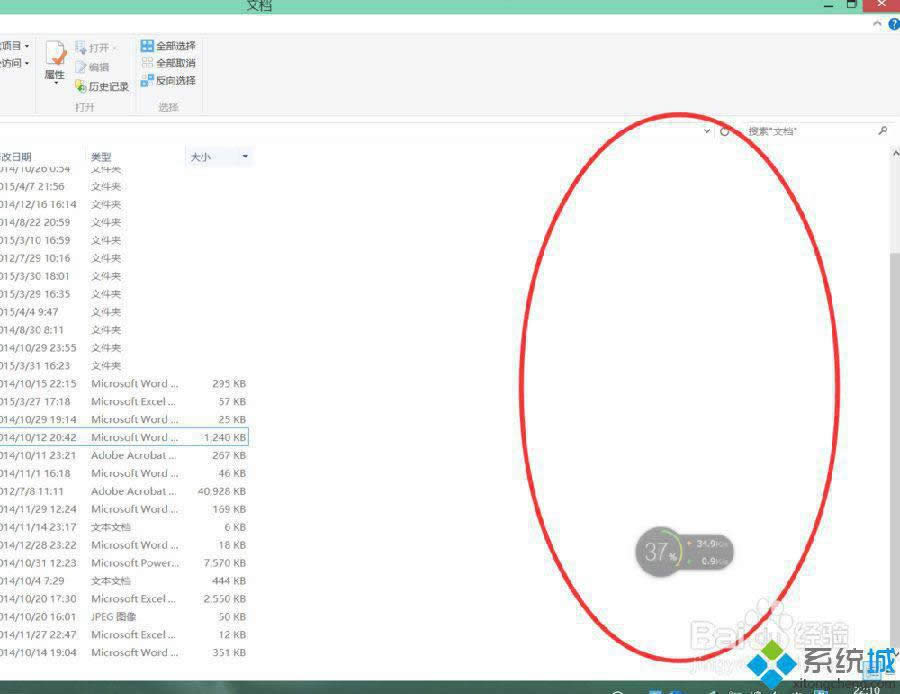This screenshot has width=900, height=694.
Task: Click the 类型 column header
Action: coord(100,156)
